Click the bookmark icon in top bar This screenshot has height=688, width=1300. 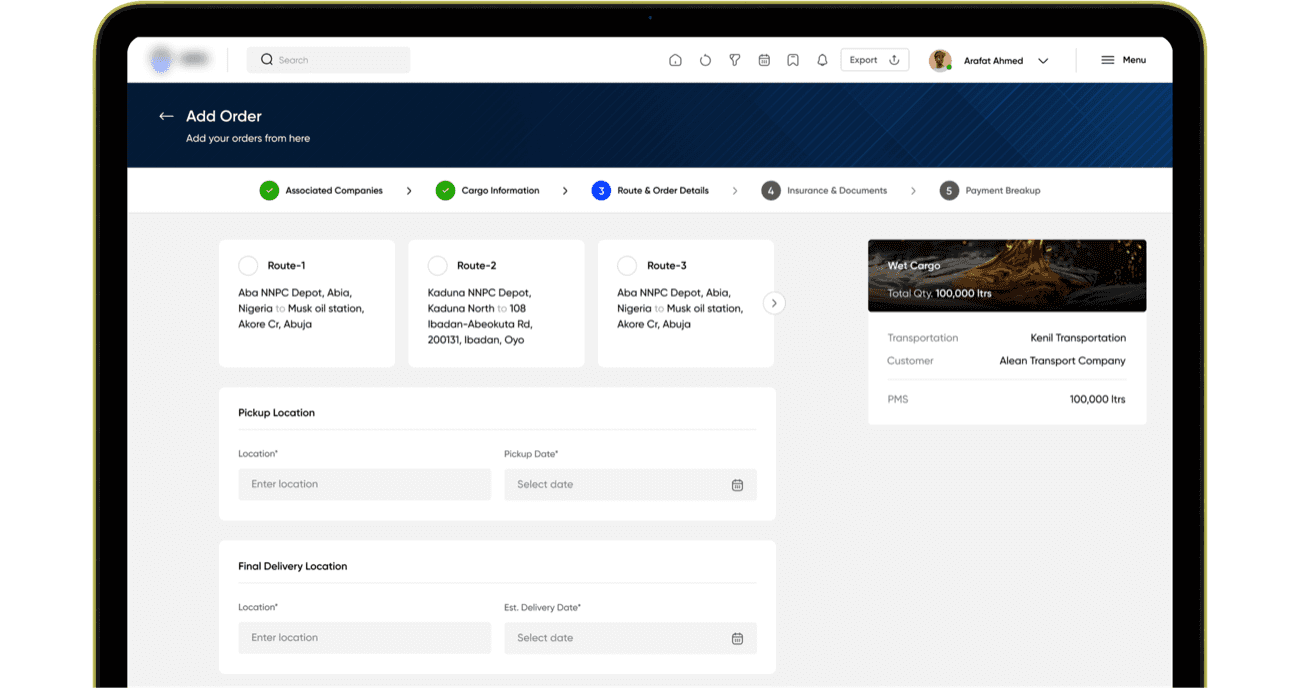tap(793, 60)
